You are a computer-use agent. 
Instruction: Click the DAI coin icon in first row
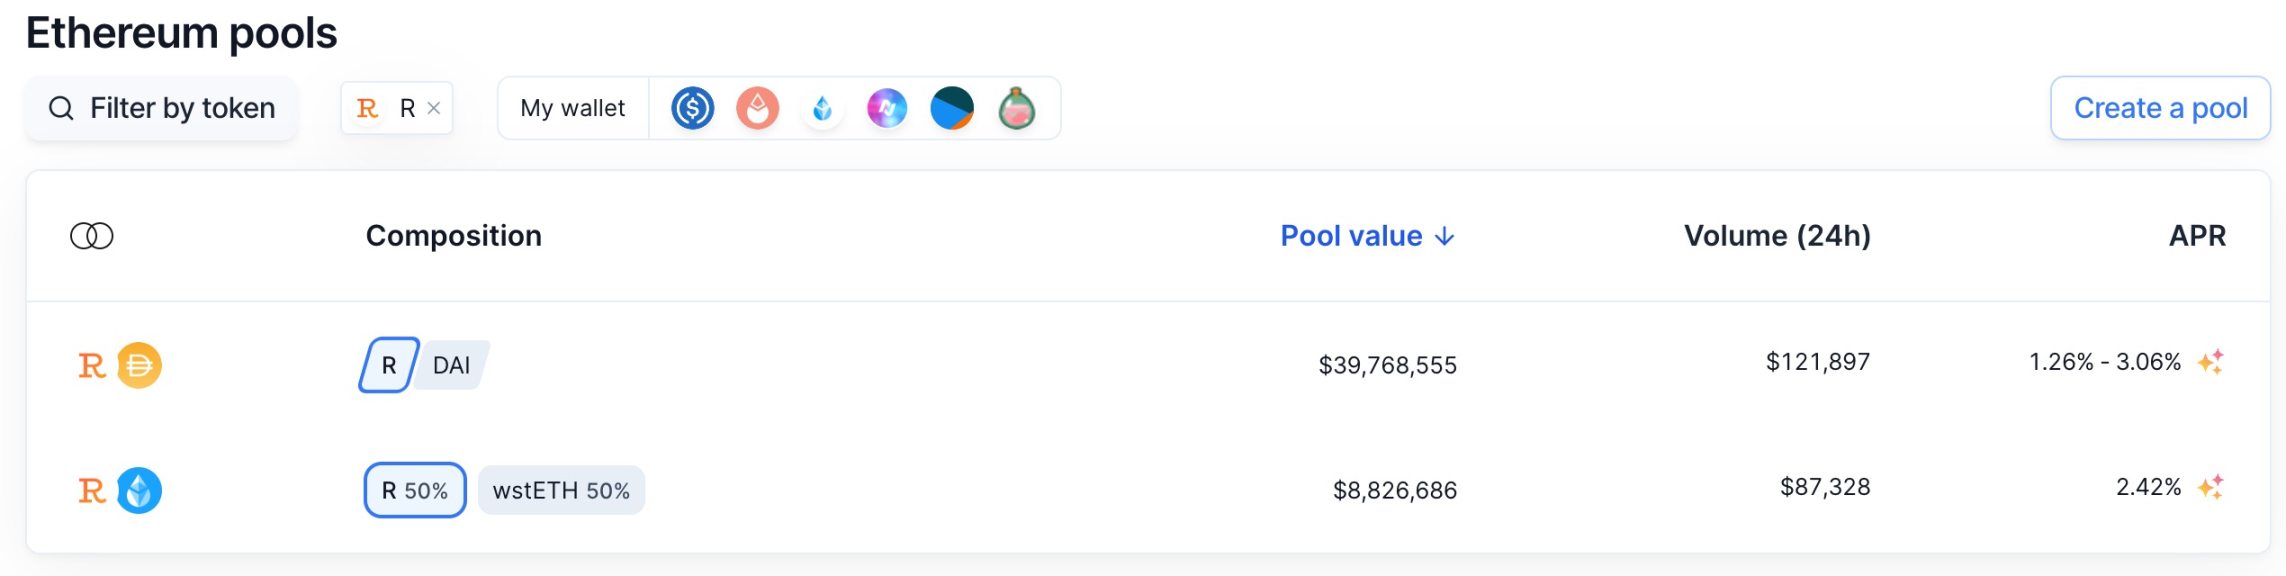[x=139, y=365]
